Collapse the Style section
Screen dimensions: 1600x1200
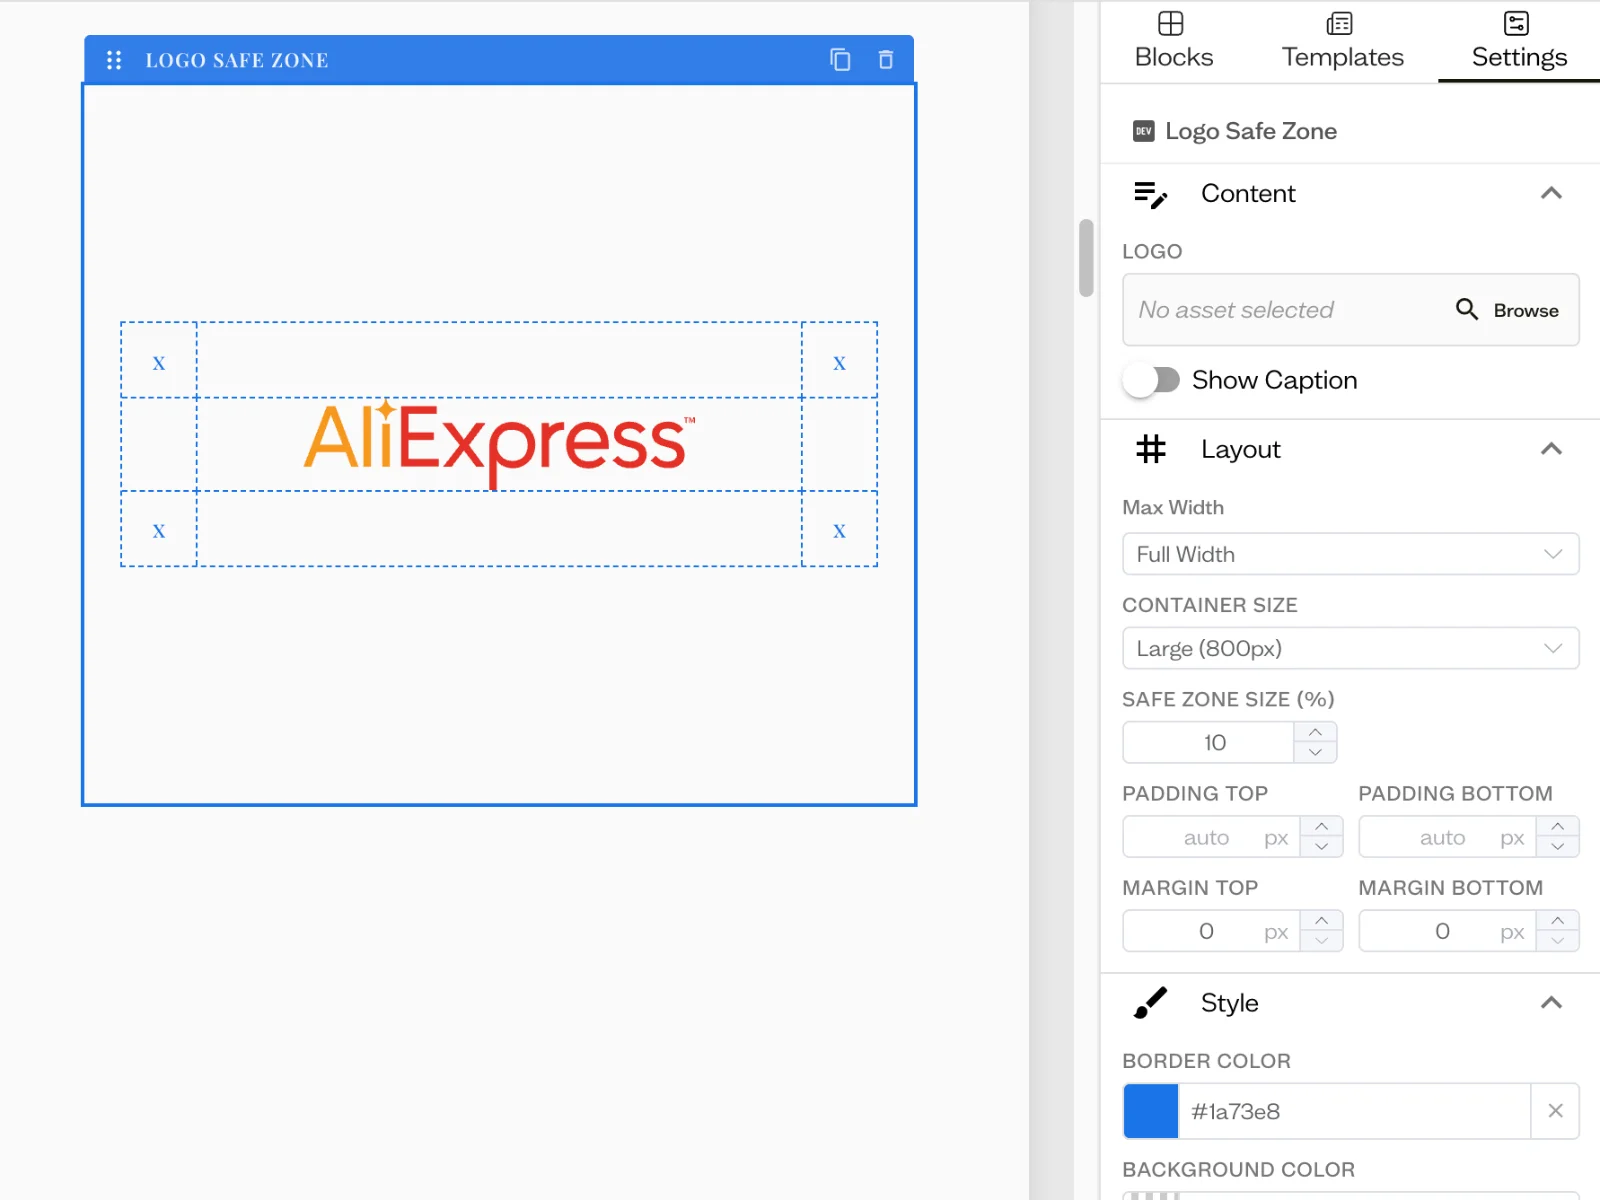pyautogui.click(x=1551, y=1003)
